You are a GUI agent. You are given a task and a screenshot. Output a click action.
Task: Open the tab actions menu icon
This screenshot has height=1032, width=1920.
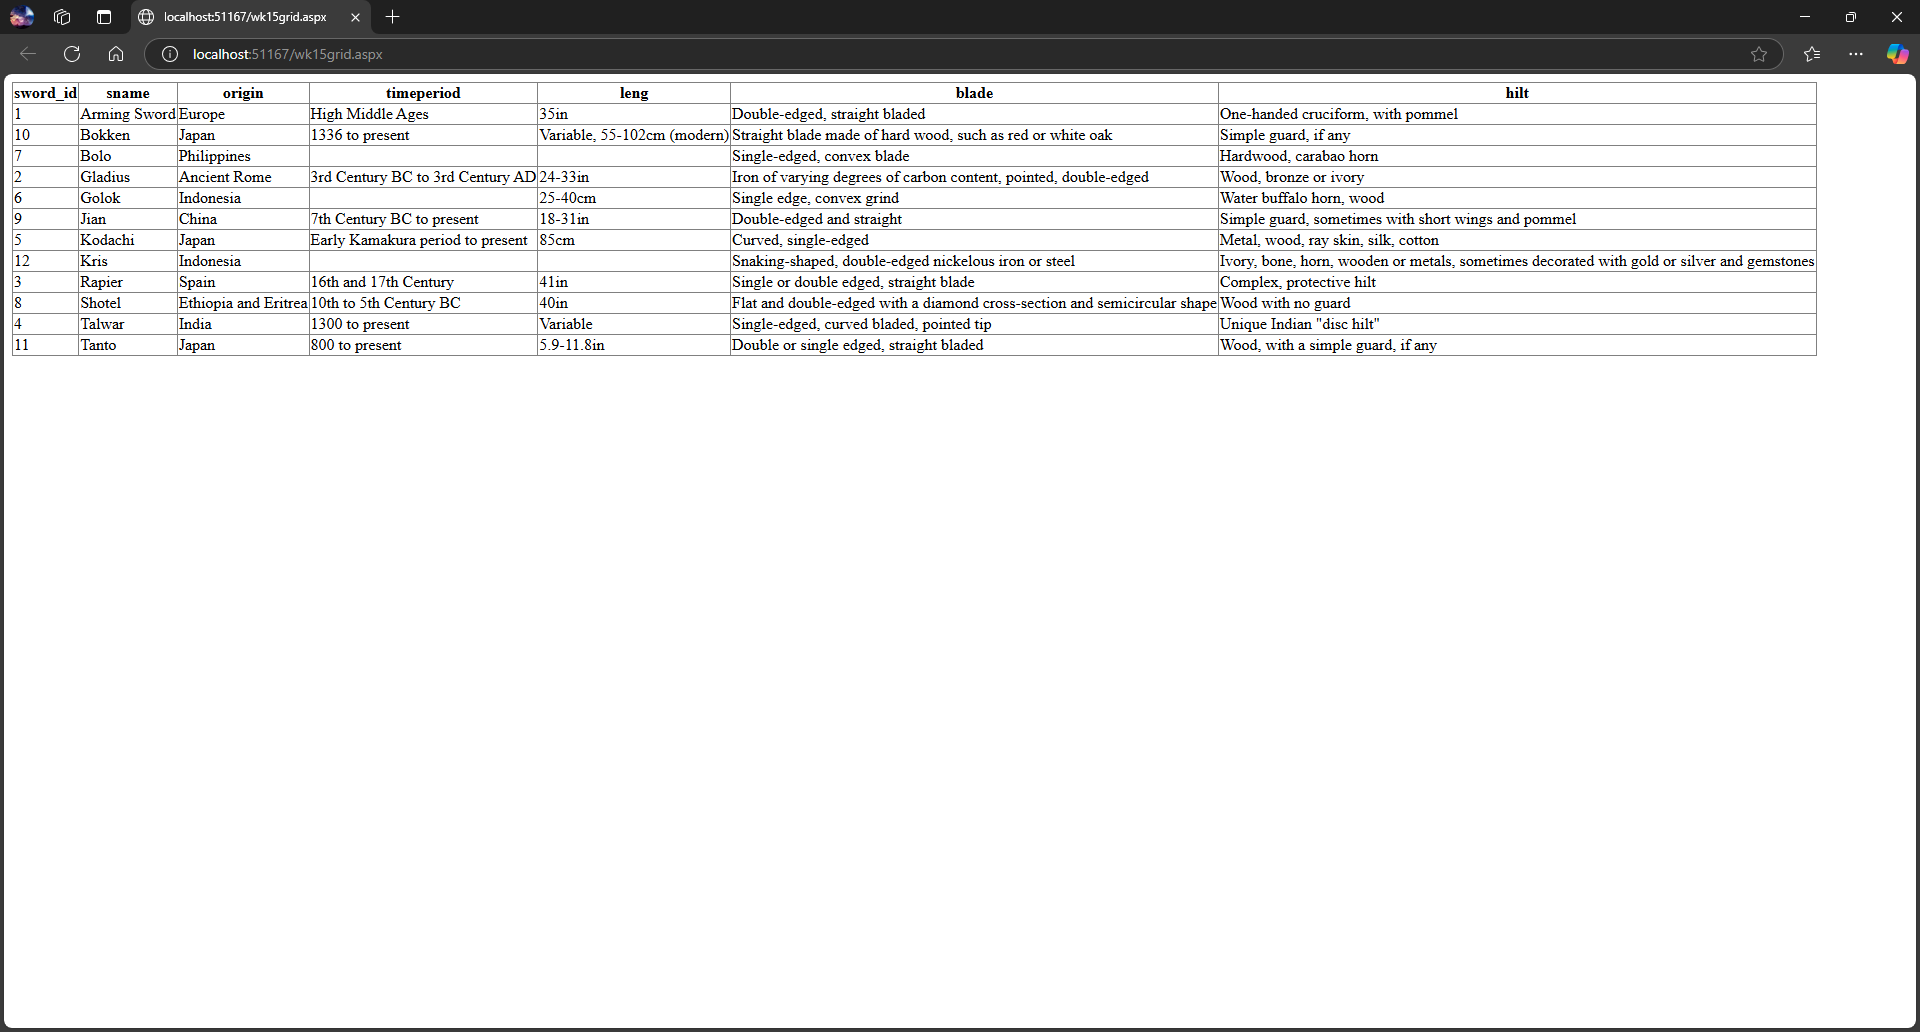[x=104, y=17]
